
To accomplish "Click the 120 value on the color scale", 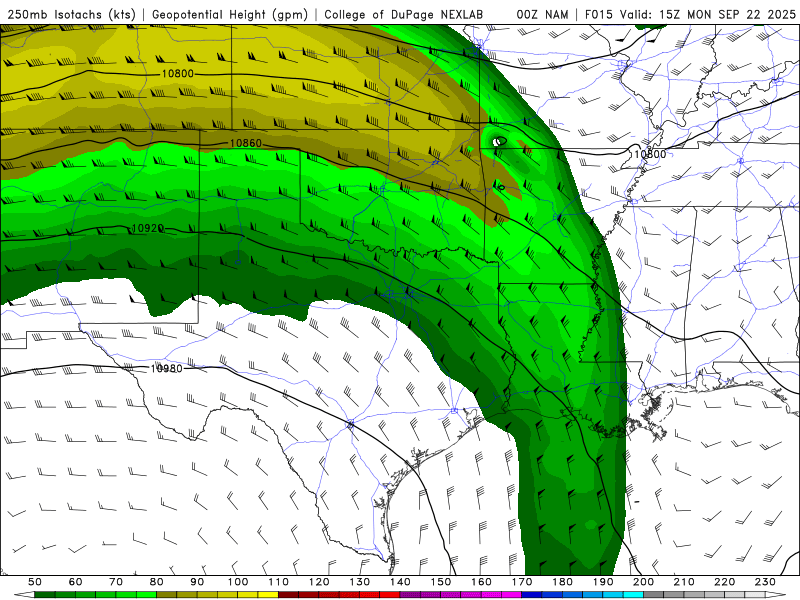I will tap(319, 582).
